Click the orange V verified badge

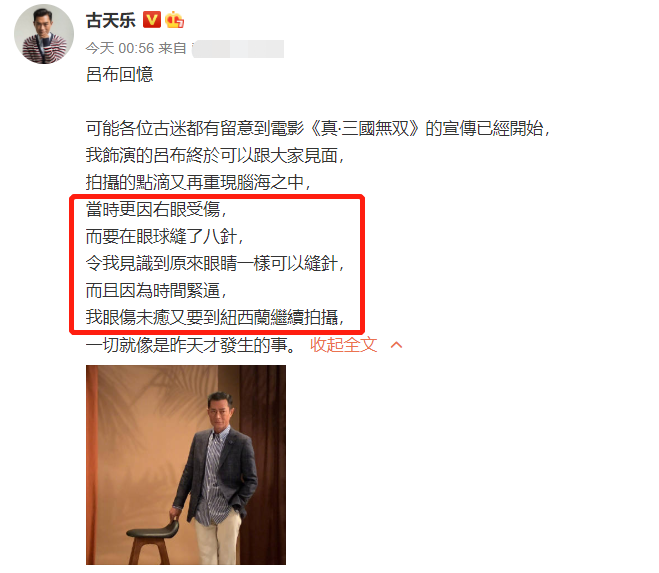click(x=152, y=20)
